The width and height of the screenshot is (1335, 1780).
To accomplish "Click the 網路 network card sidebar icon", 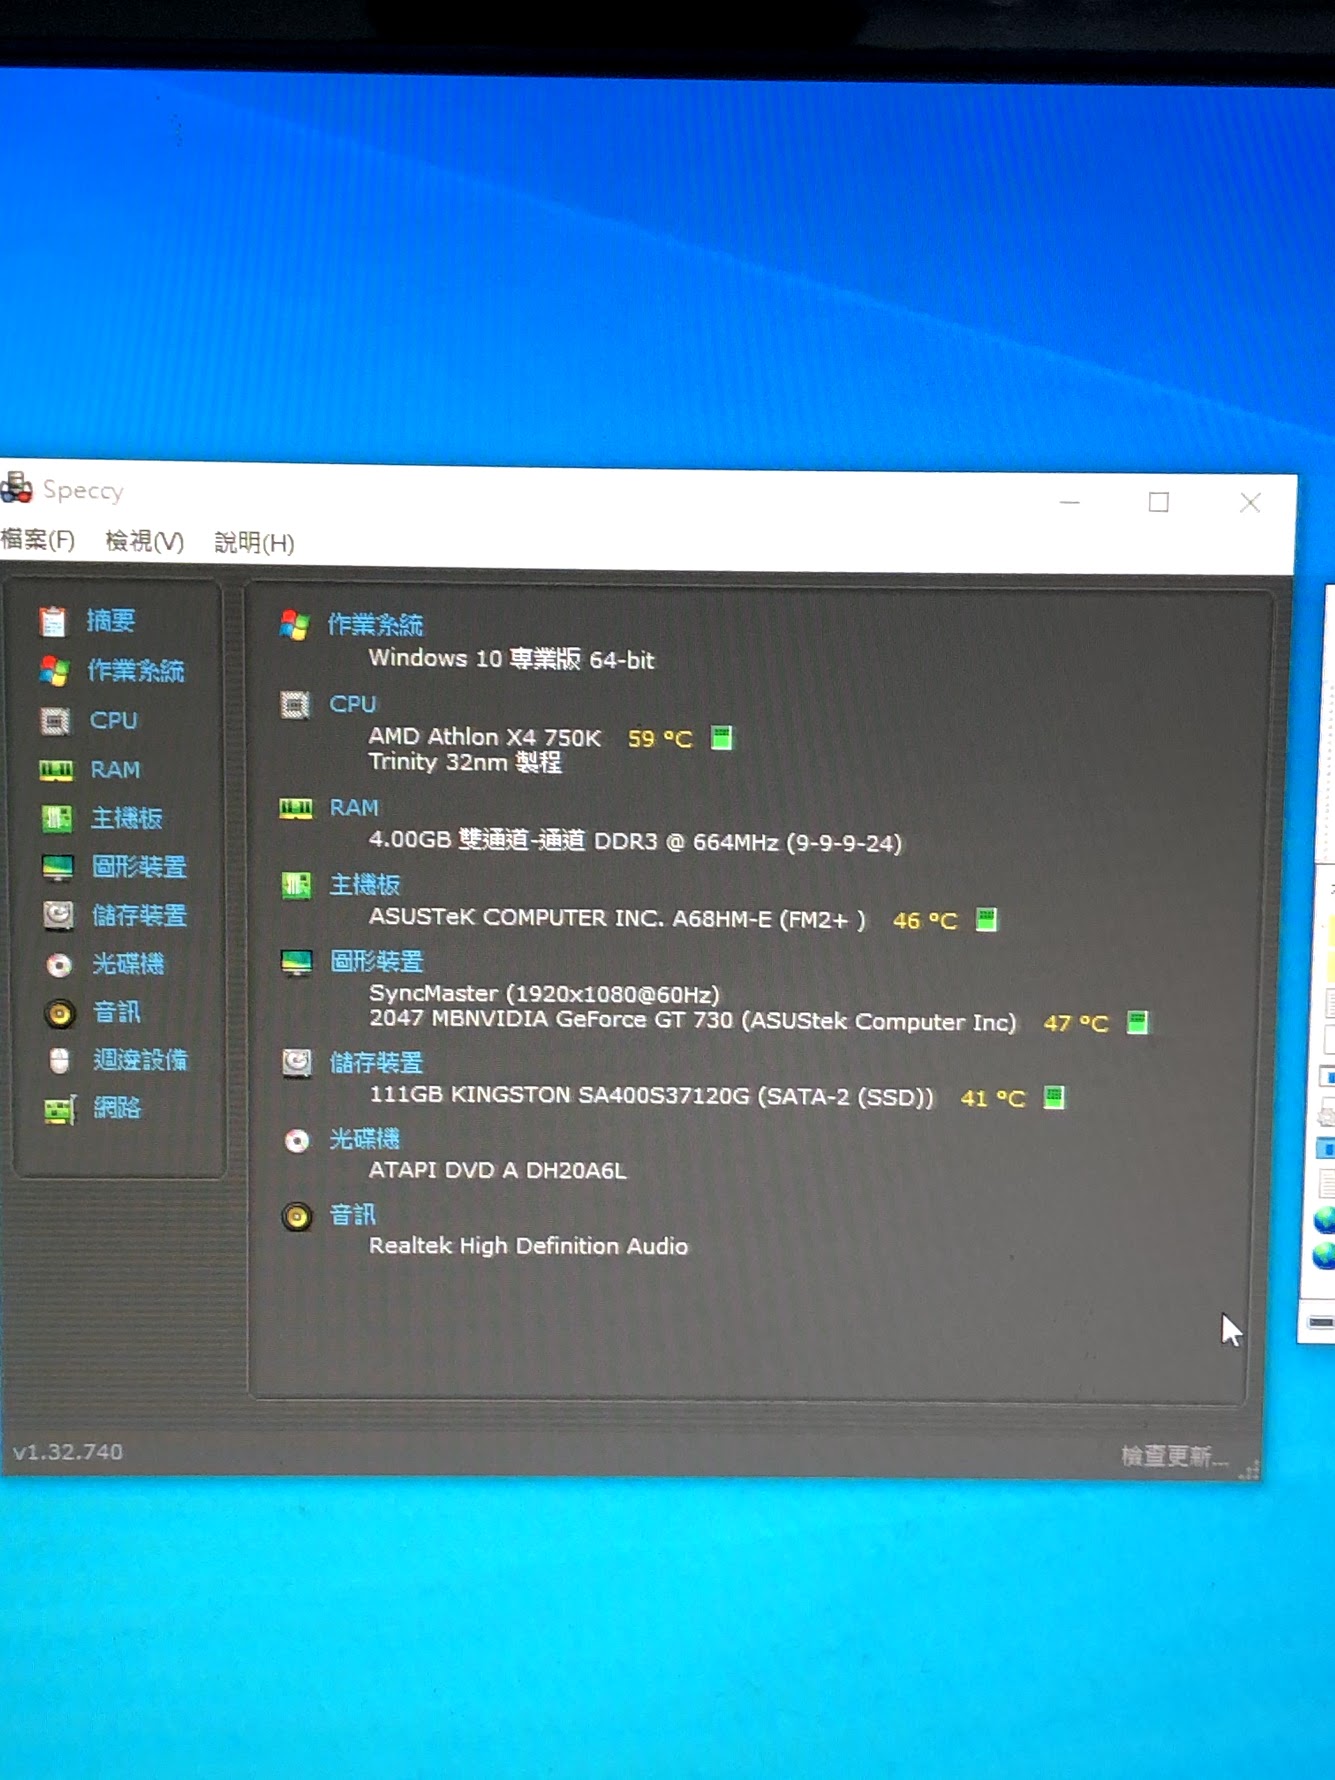I will point(61,1109).
